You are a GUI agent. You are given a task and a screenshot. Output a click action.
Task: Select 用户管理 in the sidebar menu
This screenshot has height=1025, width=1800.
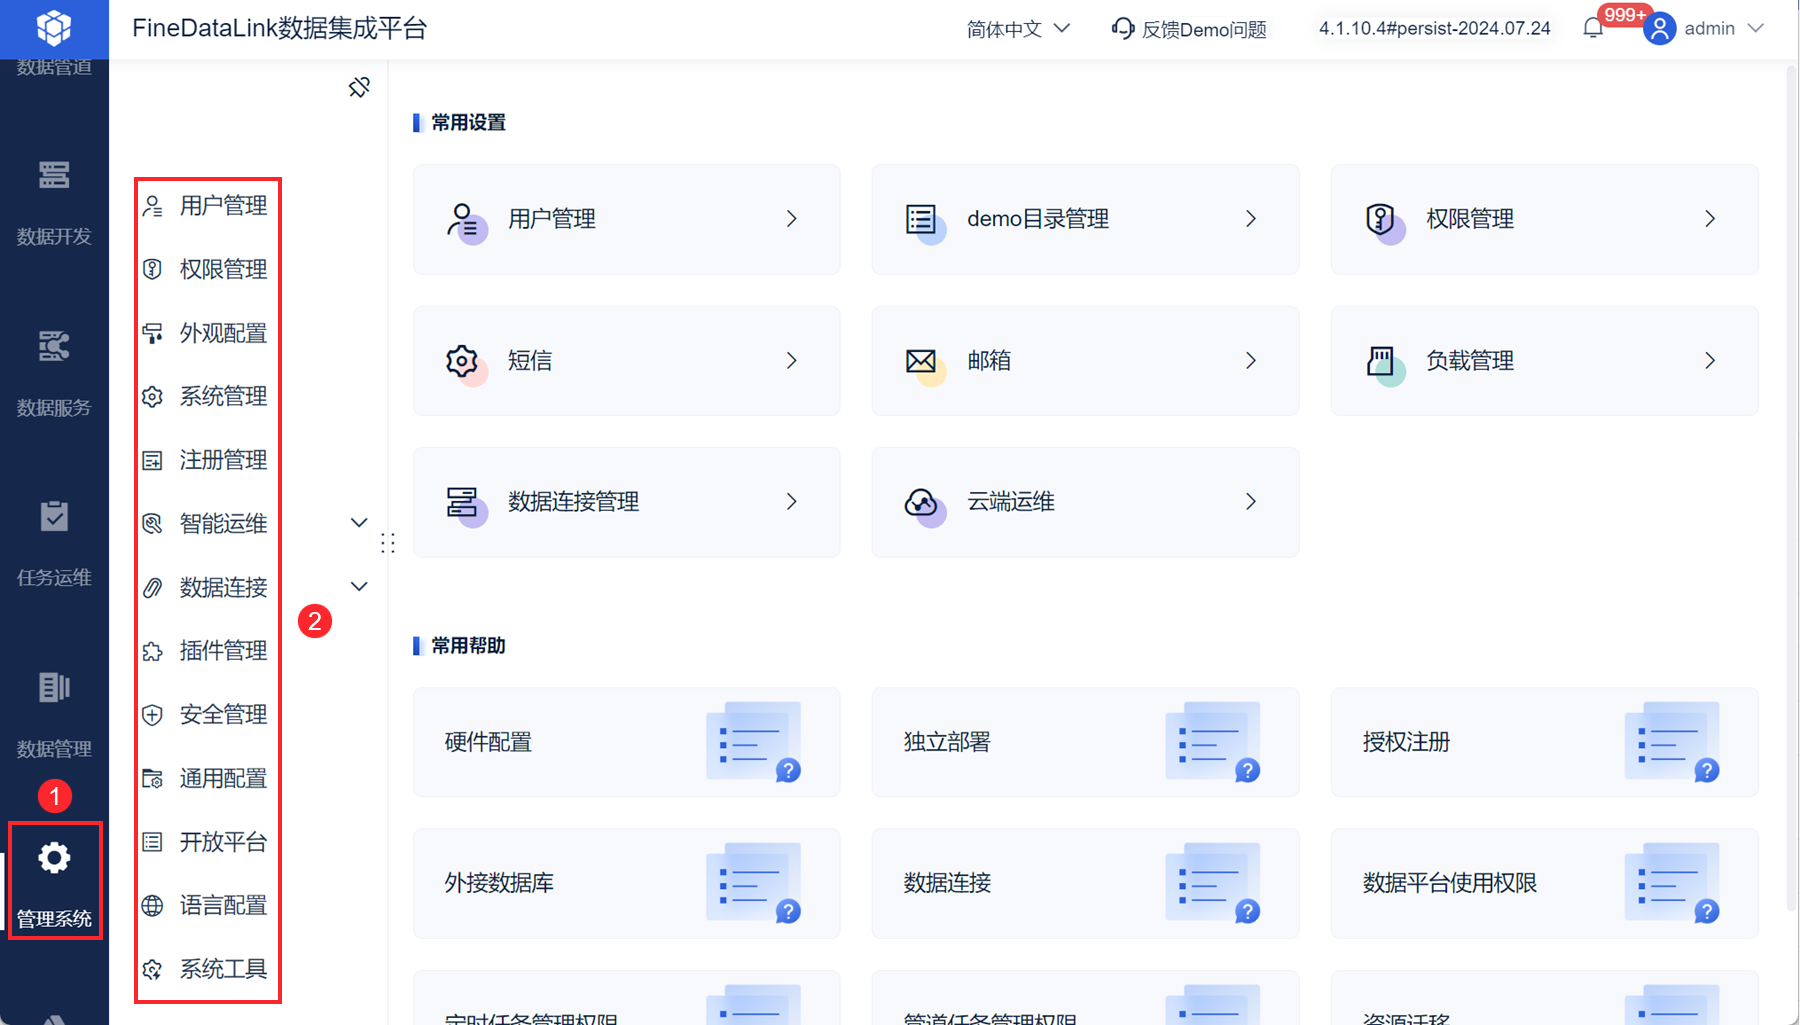point(223,206)
